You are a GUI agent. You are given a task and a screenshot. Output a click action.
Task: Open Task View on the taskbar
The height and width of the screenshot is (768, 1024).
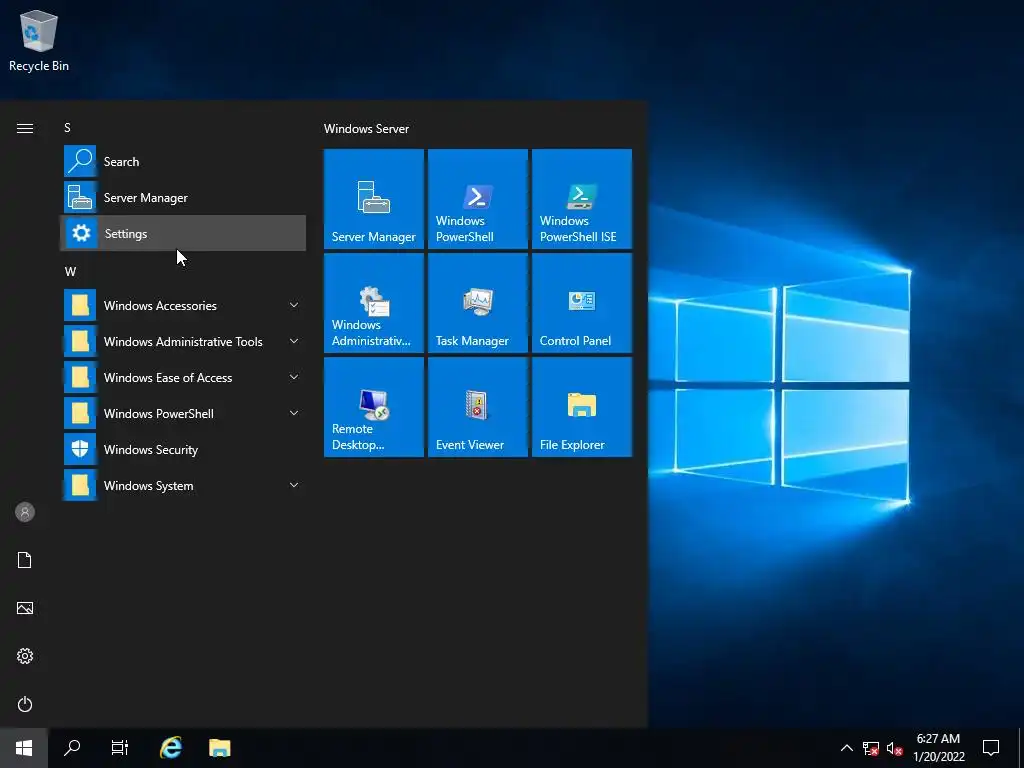coord(120,748)
